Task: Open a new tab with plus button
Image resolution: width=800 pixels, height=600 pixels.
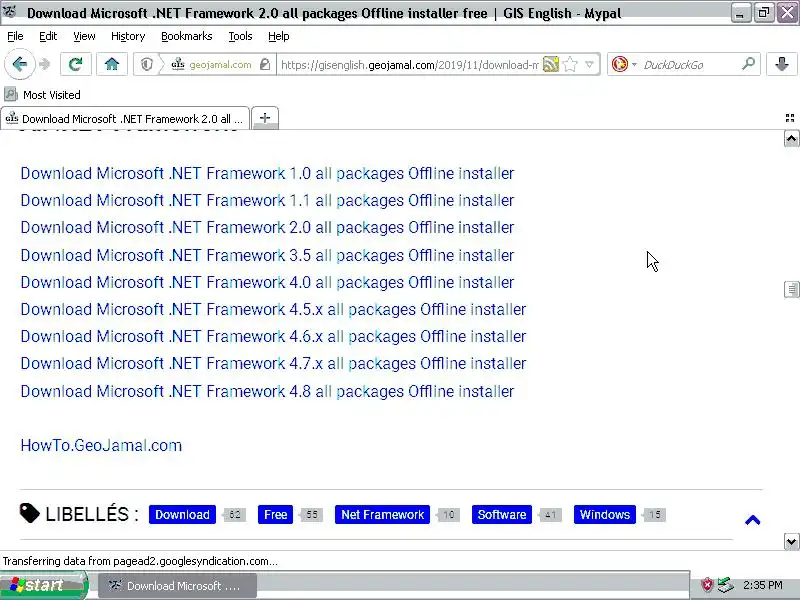Action: coord(265,118)
